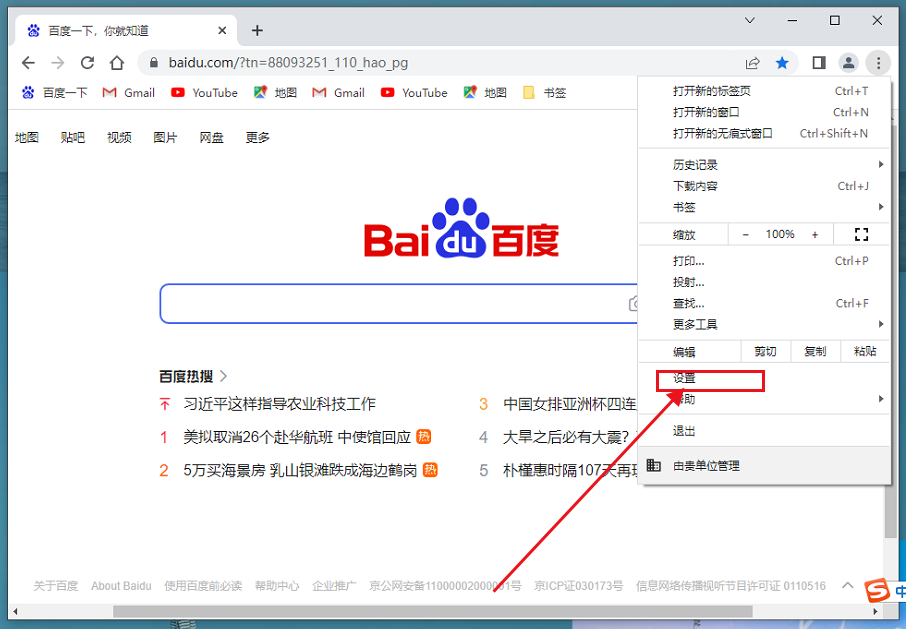Open the 百度一下 bookmark
906x629 pixels.
click(x=54, y=92)
